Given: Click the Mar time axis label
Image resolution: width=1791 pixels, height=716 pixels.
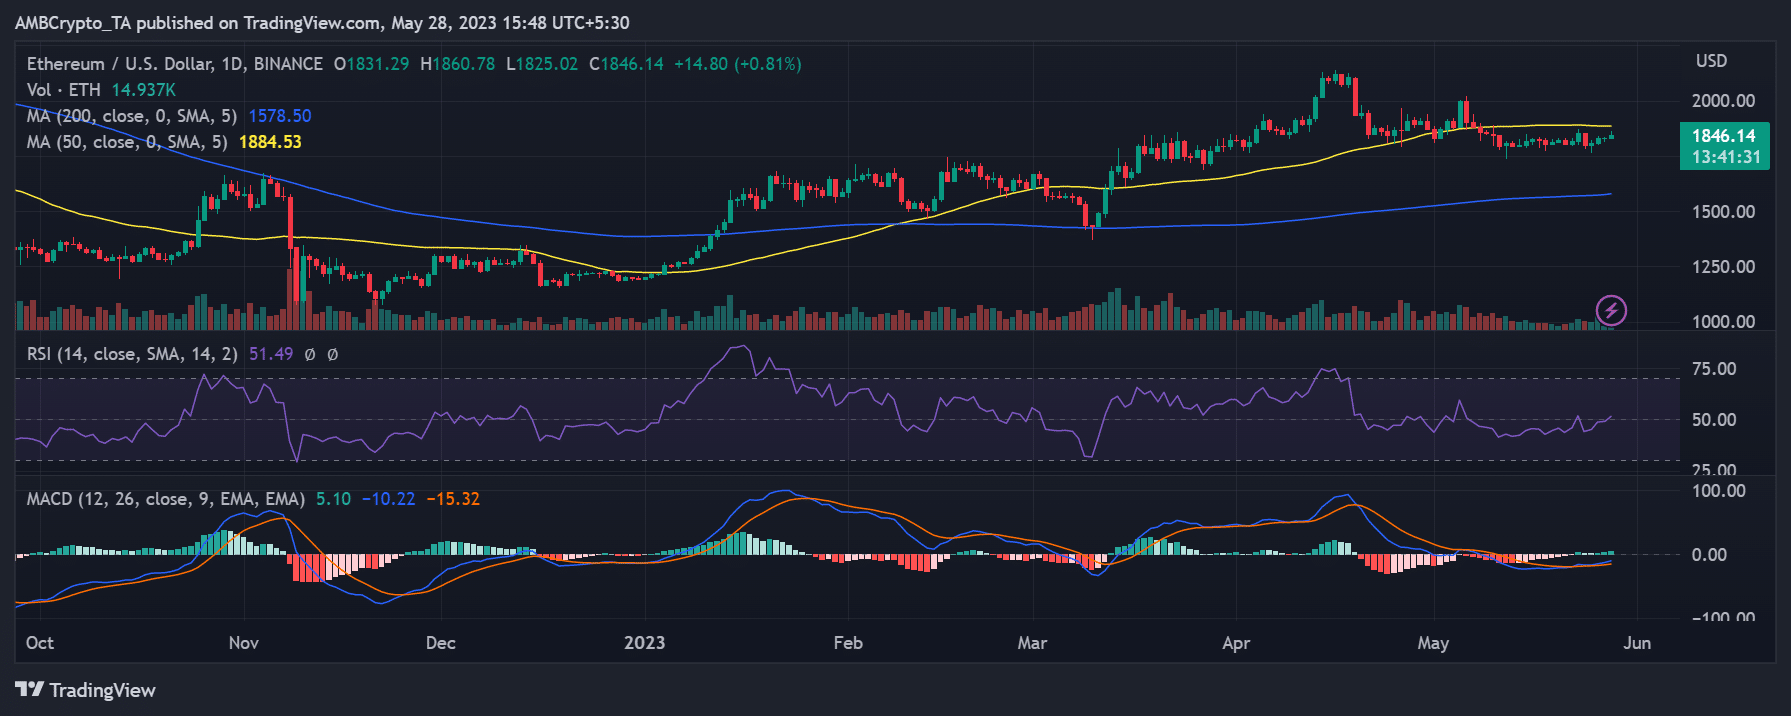Looking at the screenshot, I should coord(1032,643).
